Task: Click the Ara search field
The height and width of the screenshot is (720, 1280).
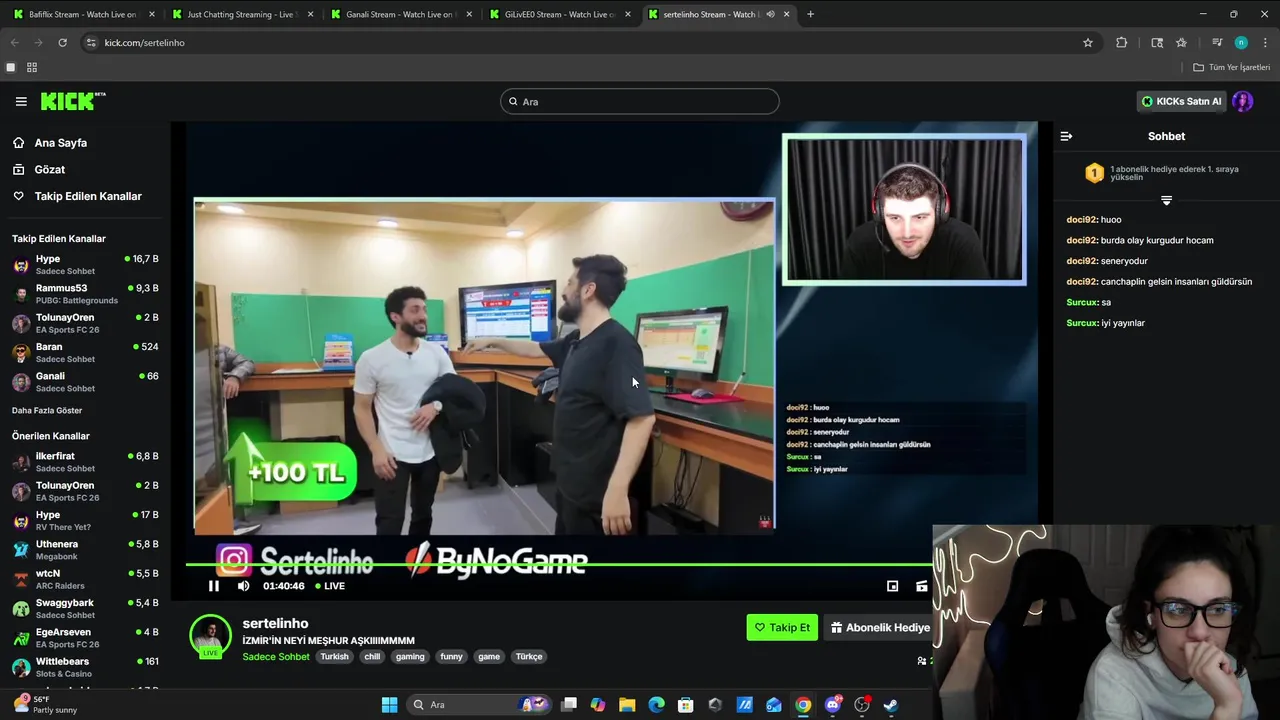Action: tap(640, 101)
